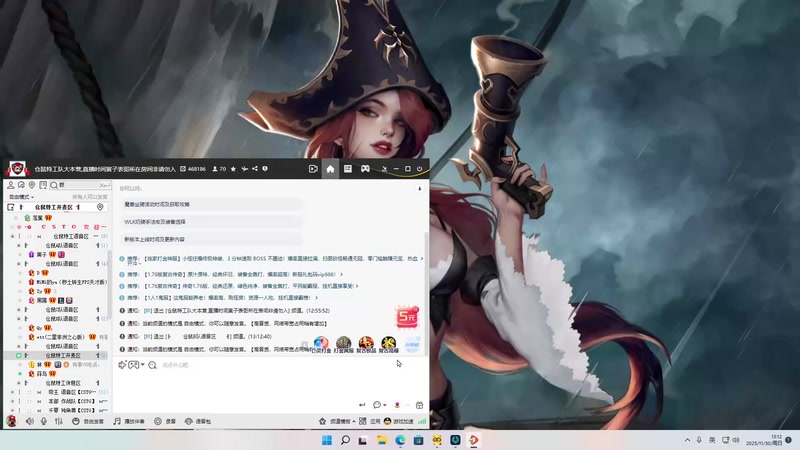This screenshot has width=800, height=450.
Task: Click the info exclamation icon in header
Action: click(265, 169)
